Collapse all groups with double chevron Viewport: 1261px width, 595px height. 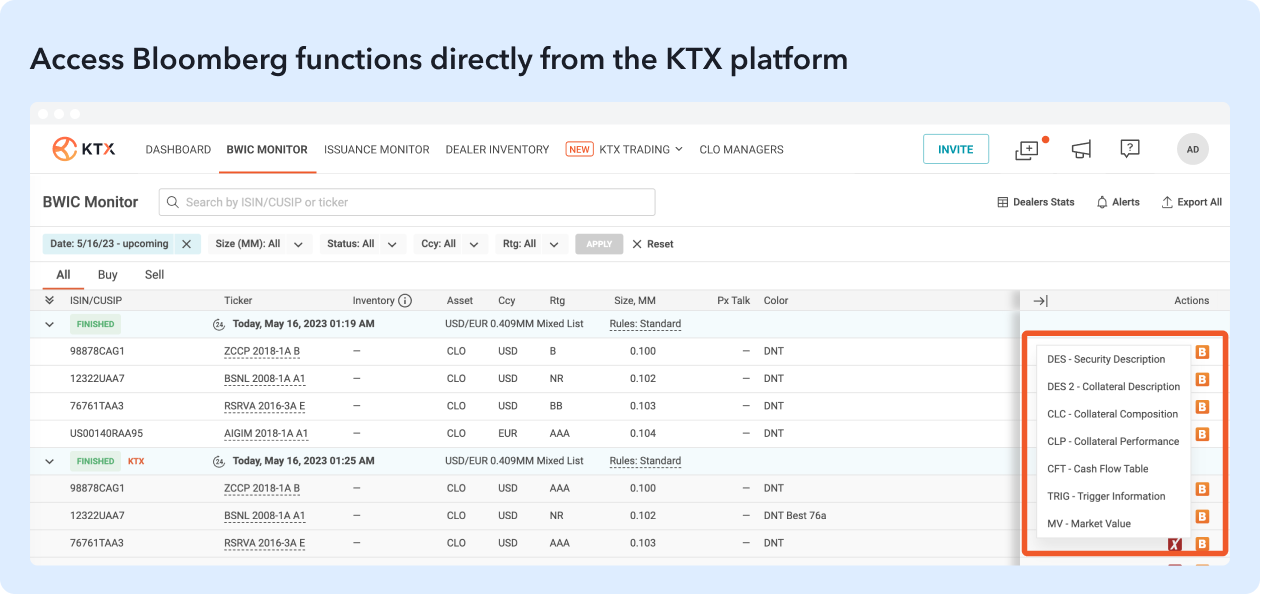pos(49,300)
